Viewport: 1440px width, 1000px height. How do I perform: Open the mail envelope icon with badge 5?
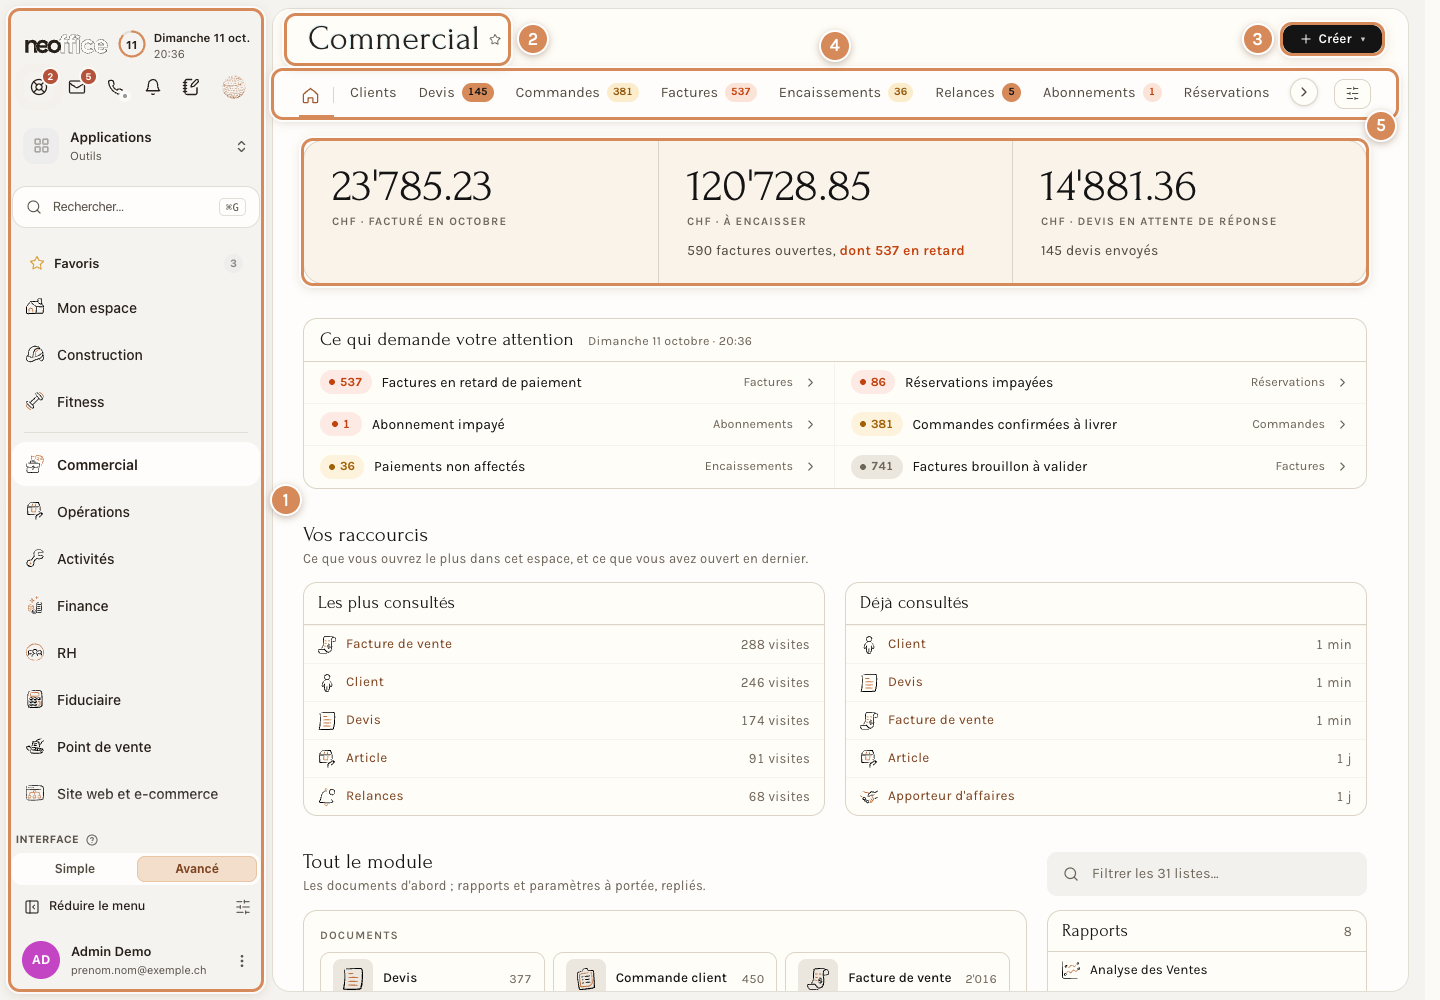tap(77, 87)
